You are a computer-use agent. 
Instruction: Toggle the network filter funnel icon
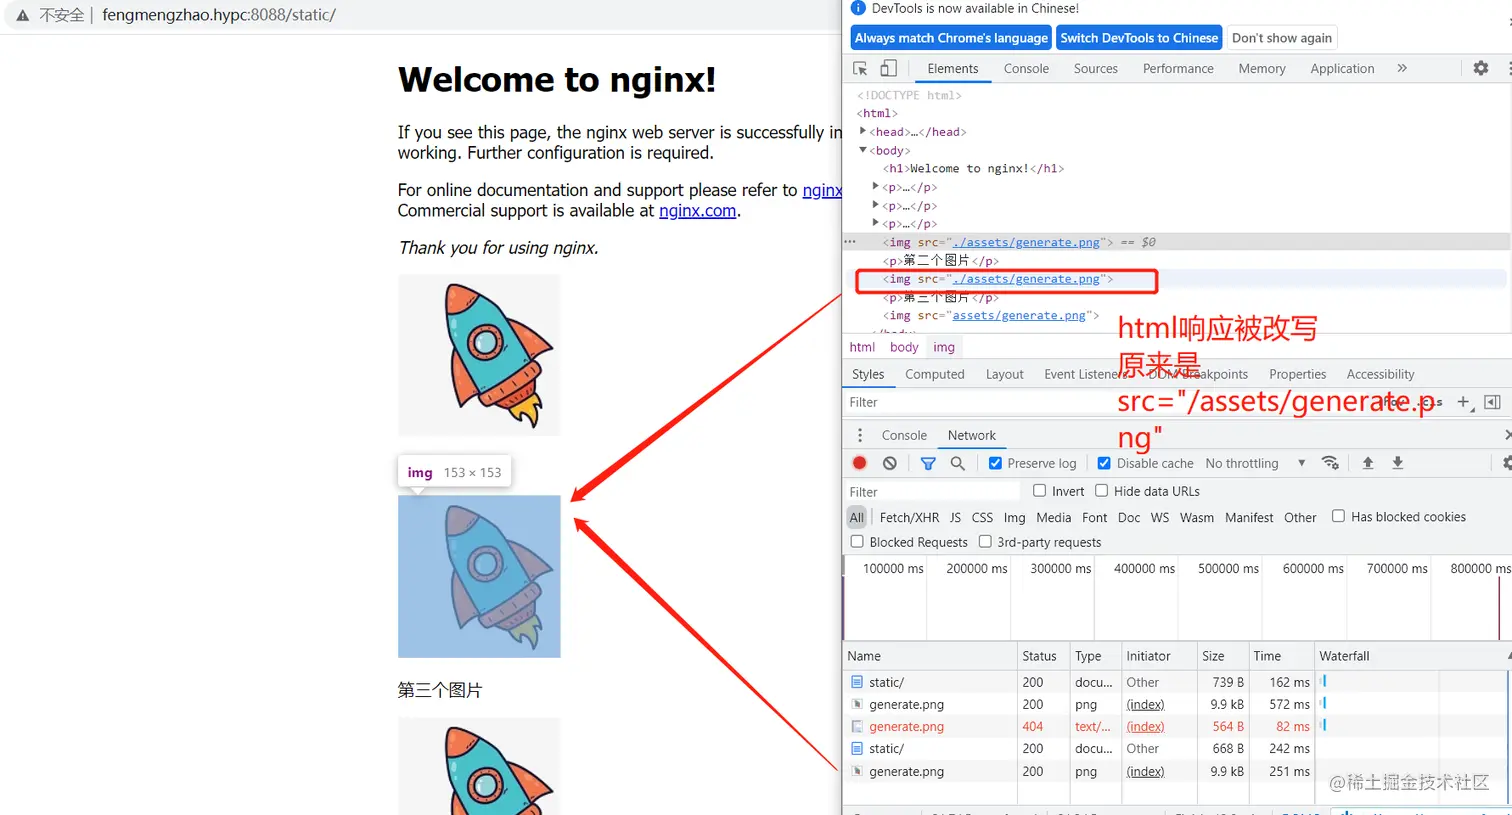[928, 463]
